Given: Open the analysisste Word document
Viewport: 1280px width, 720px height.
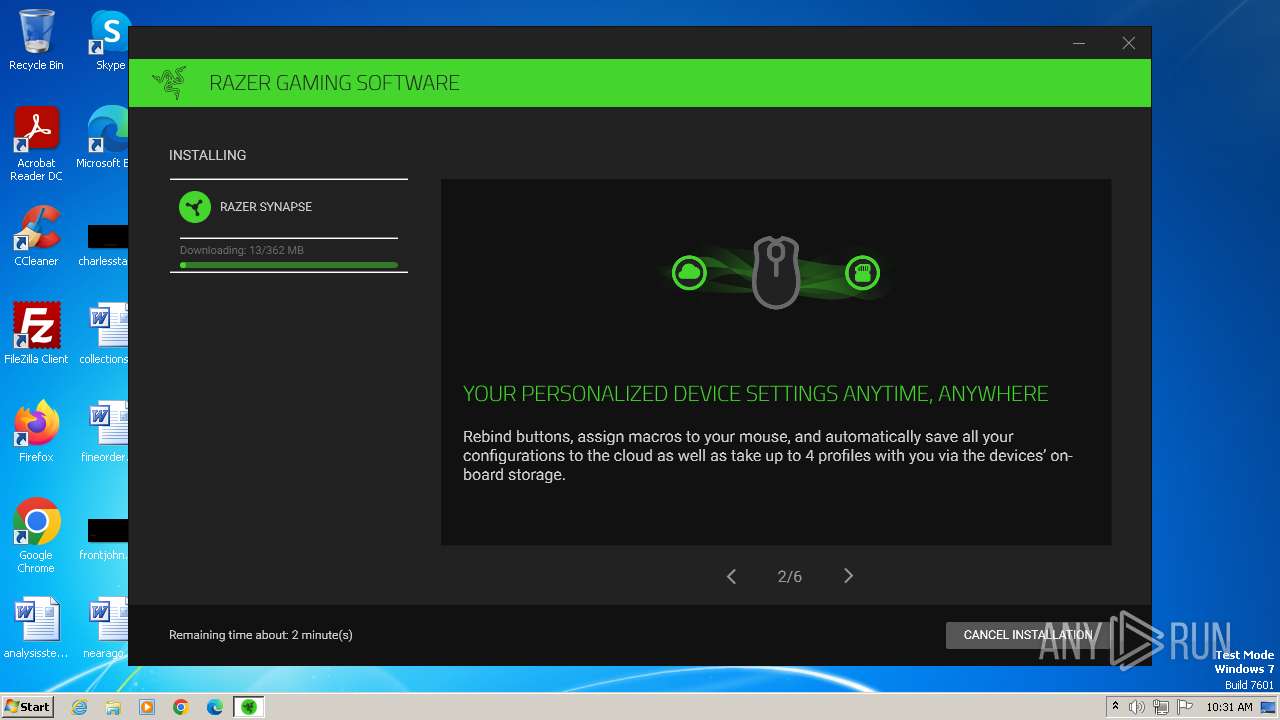Looking at the screenshot, I should coord(36,628).
